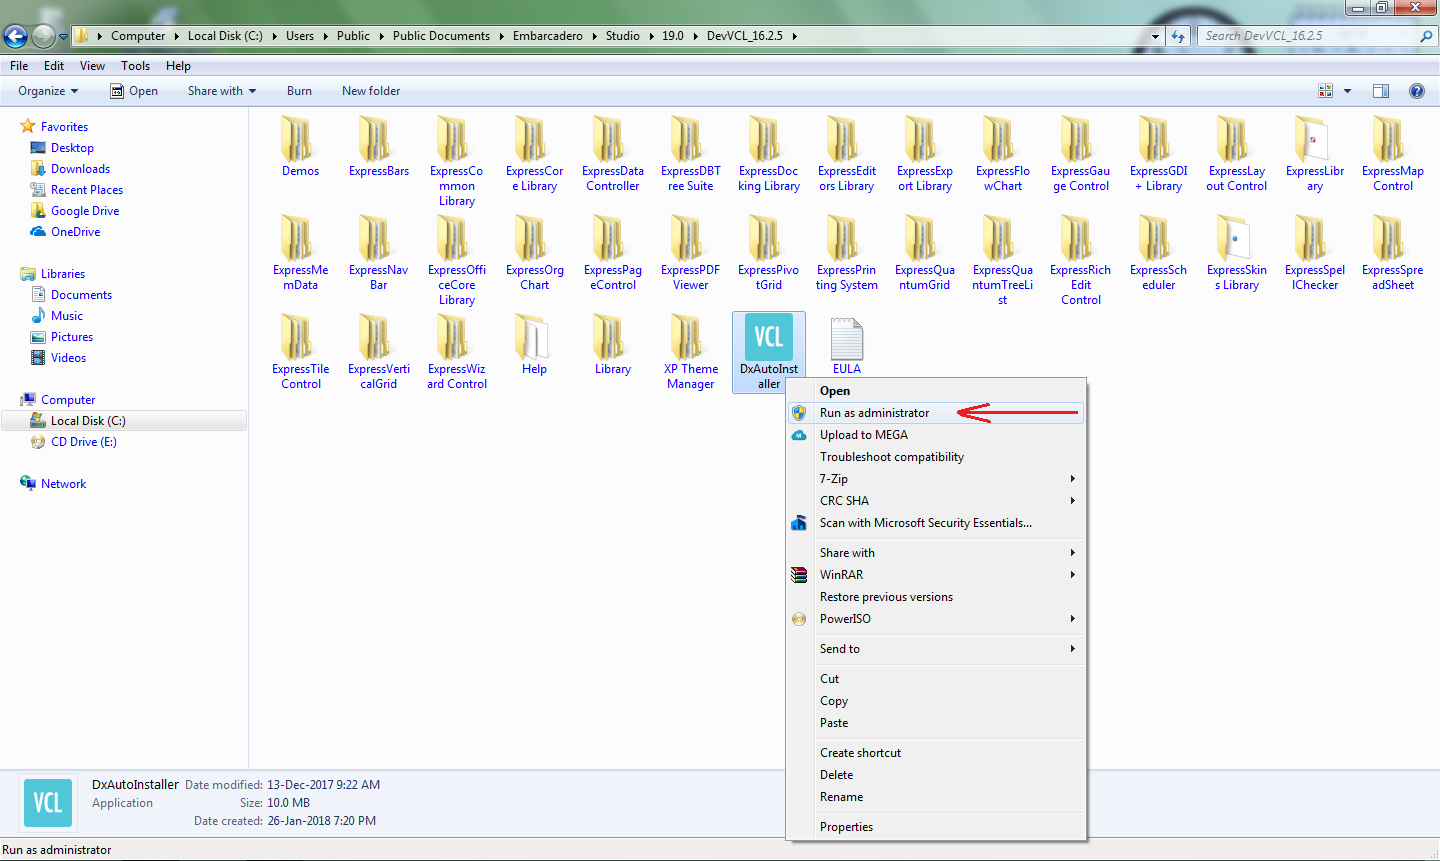The image size is (1440, 861).
Task: Click the Search DevVCL_16.2.5 field
Action: (1308, 36)
